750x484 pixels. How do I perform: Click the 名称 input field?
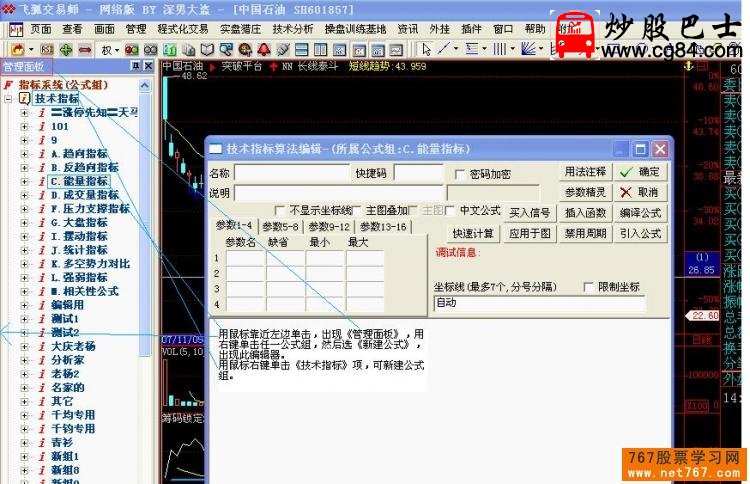[291, 173]
